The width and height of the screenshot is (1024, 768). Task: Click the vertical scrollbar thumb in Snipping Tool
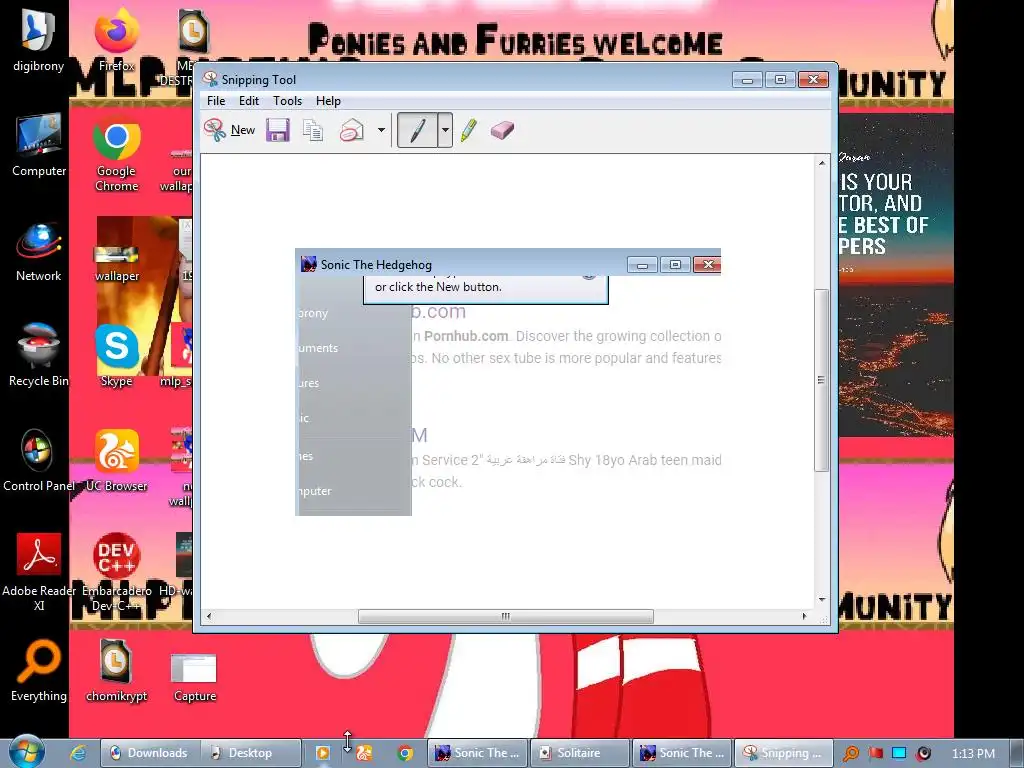click(822, 380)
